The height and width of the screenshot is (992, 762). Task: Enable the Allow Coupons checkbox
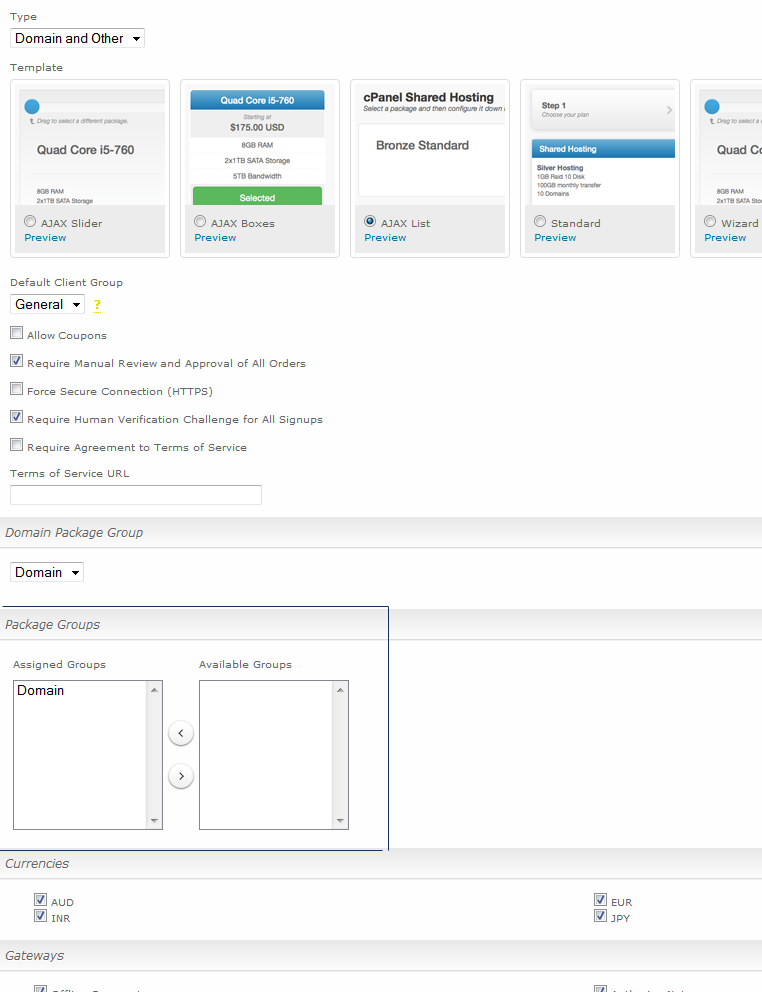[16, 333]
